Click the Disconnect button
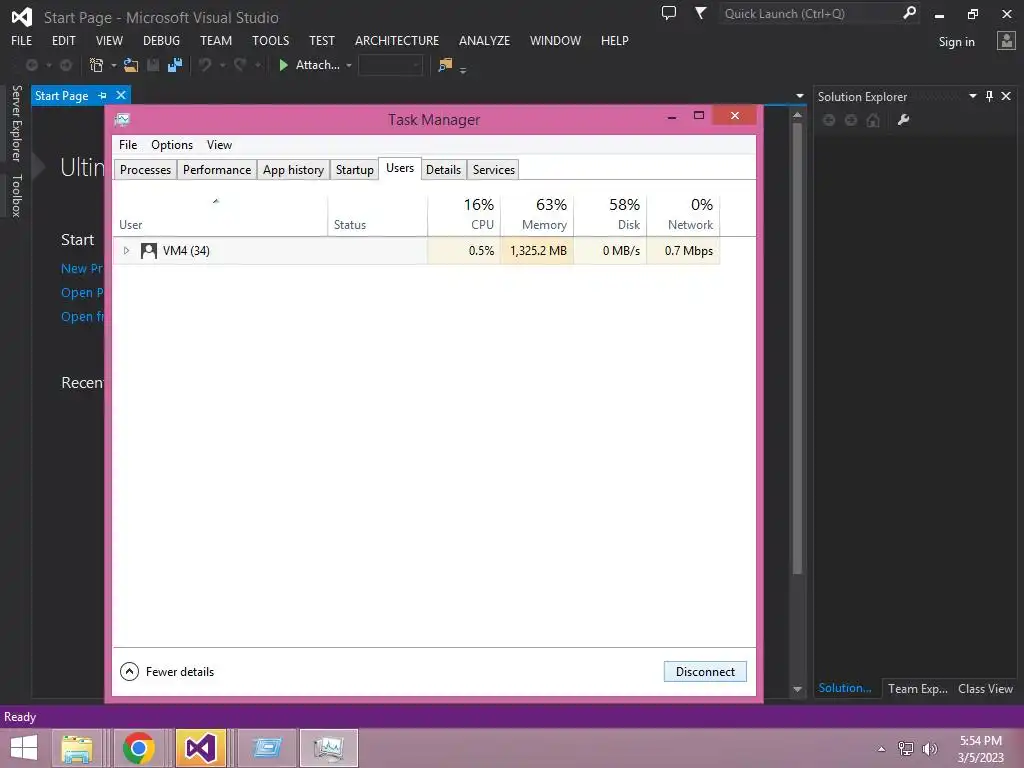This screenshot has height=768, width=1024. 705,672
